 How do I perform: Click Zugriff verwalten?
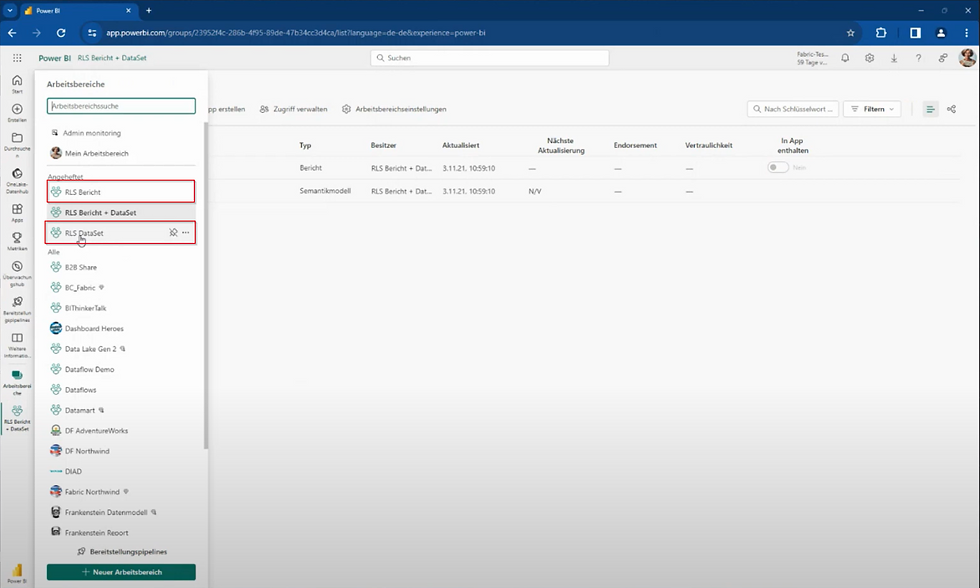click(x=293, y=109)
